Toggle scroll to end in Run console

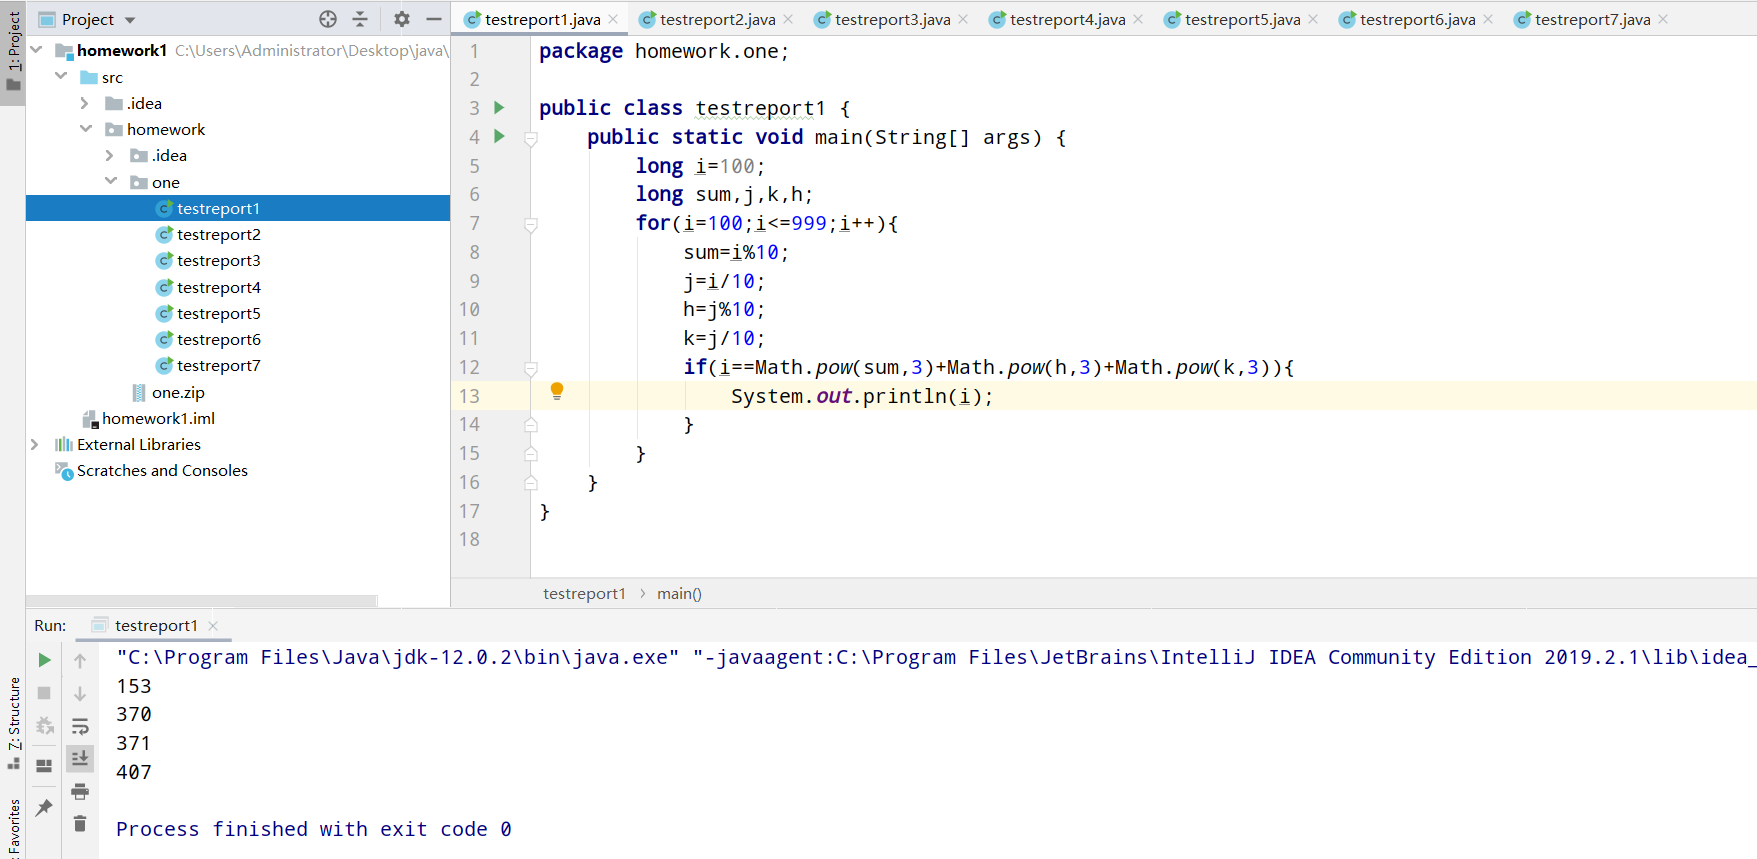80,758
